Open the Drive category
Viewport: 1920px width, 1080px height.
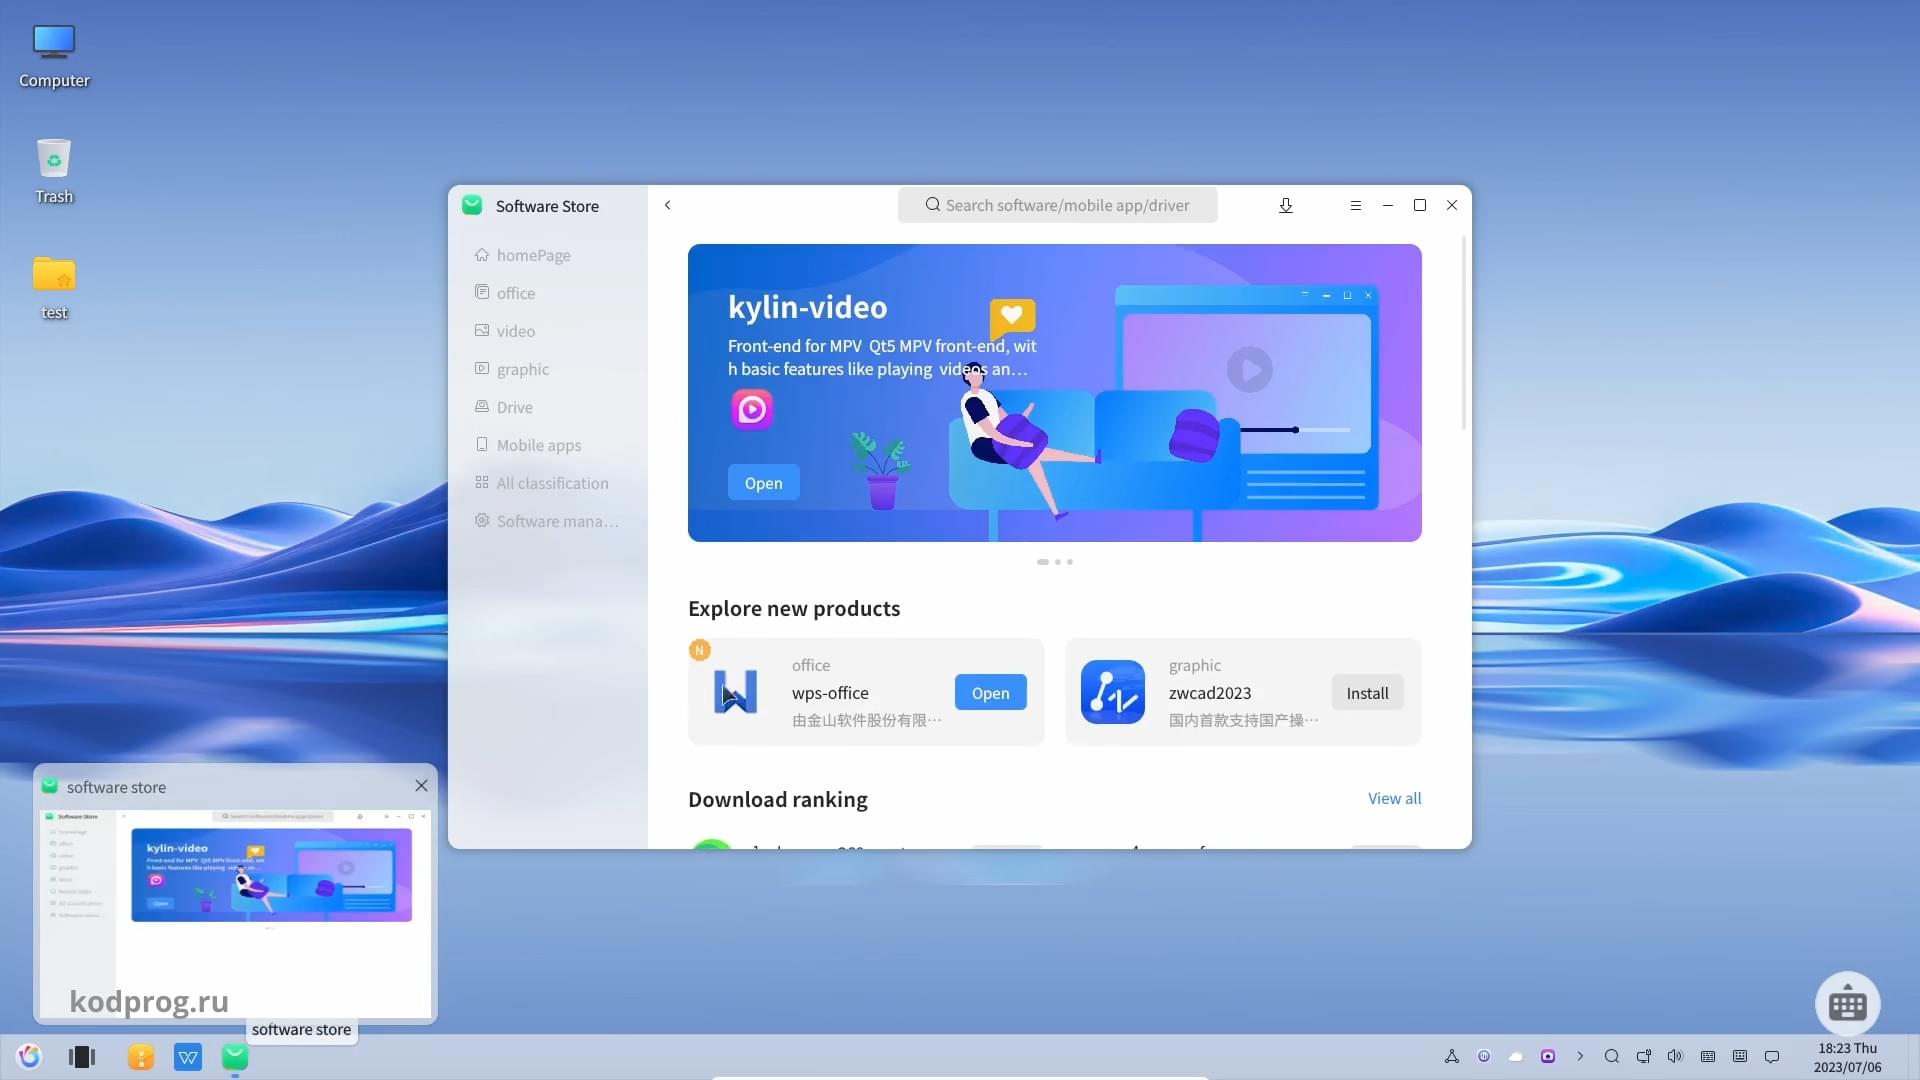(546, 407)
